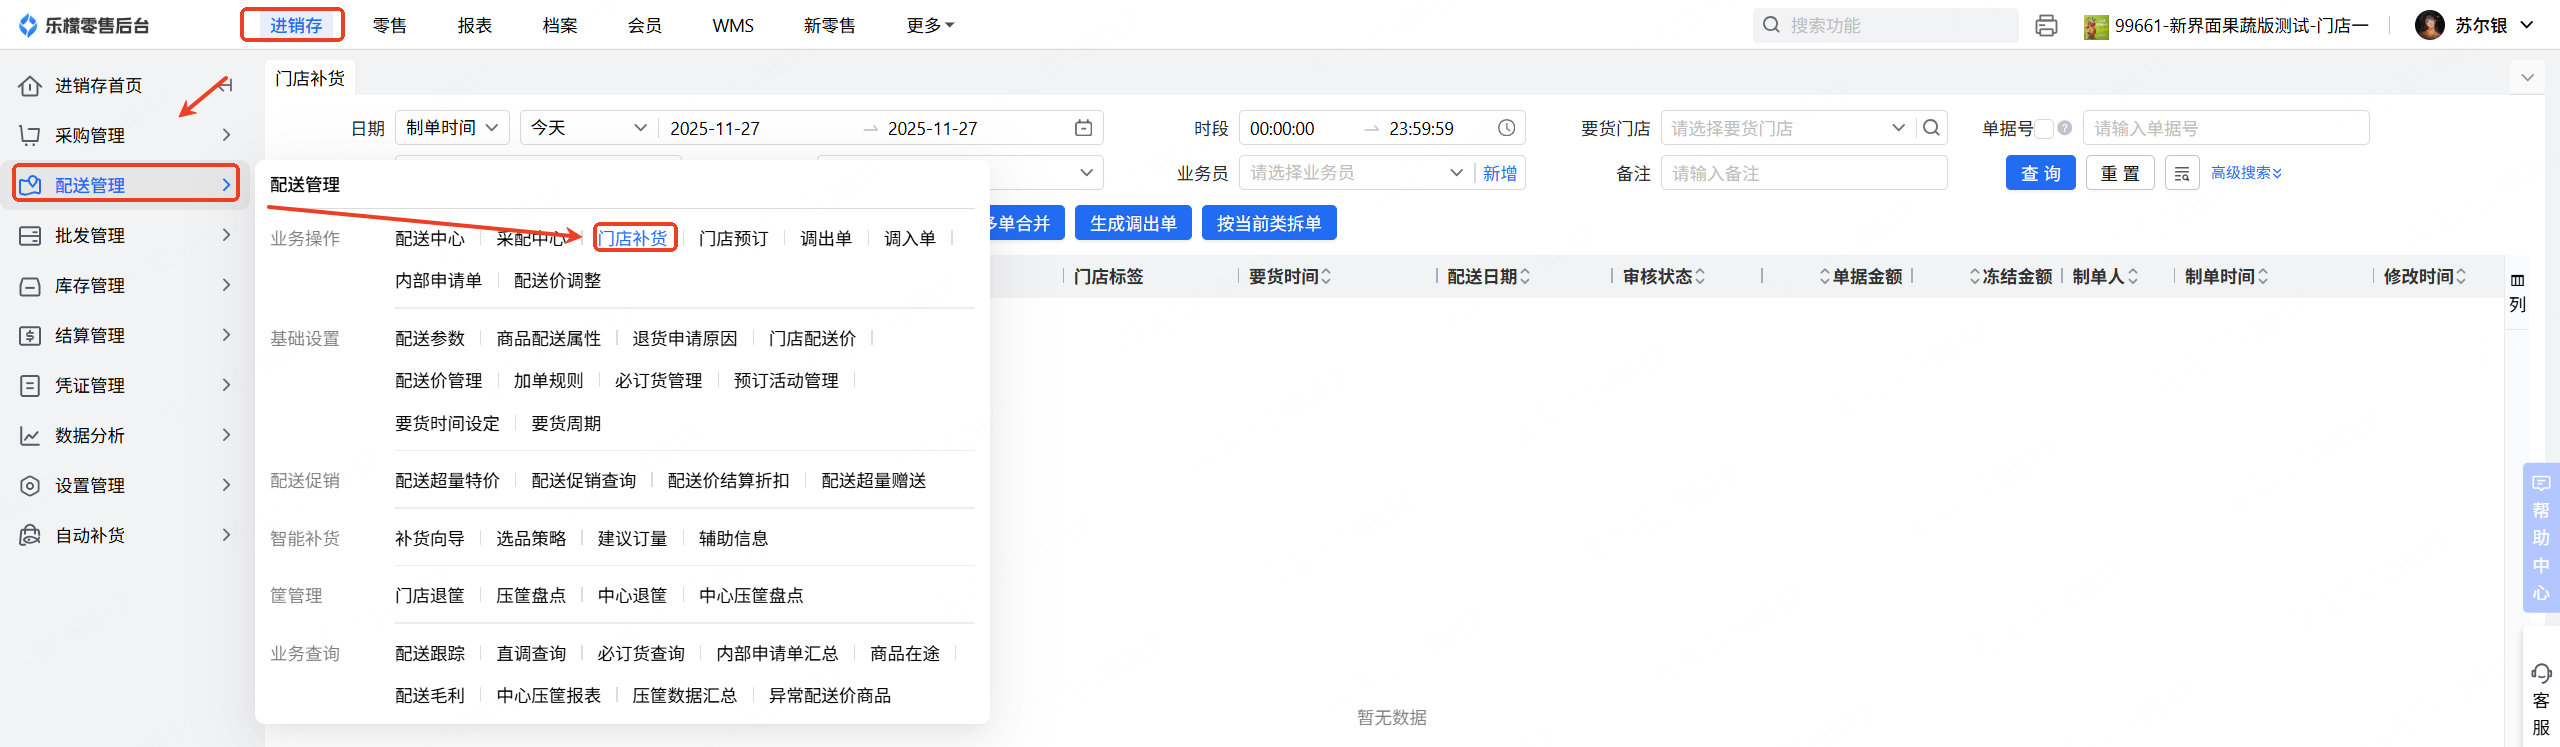Open the 列 column settings icon

pos(2517,281)
